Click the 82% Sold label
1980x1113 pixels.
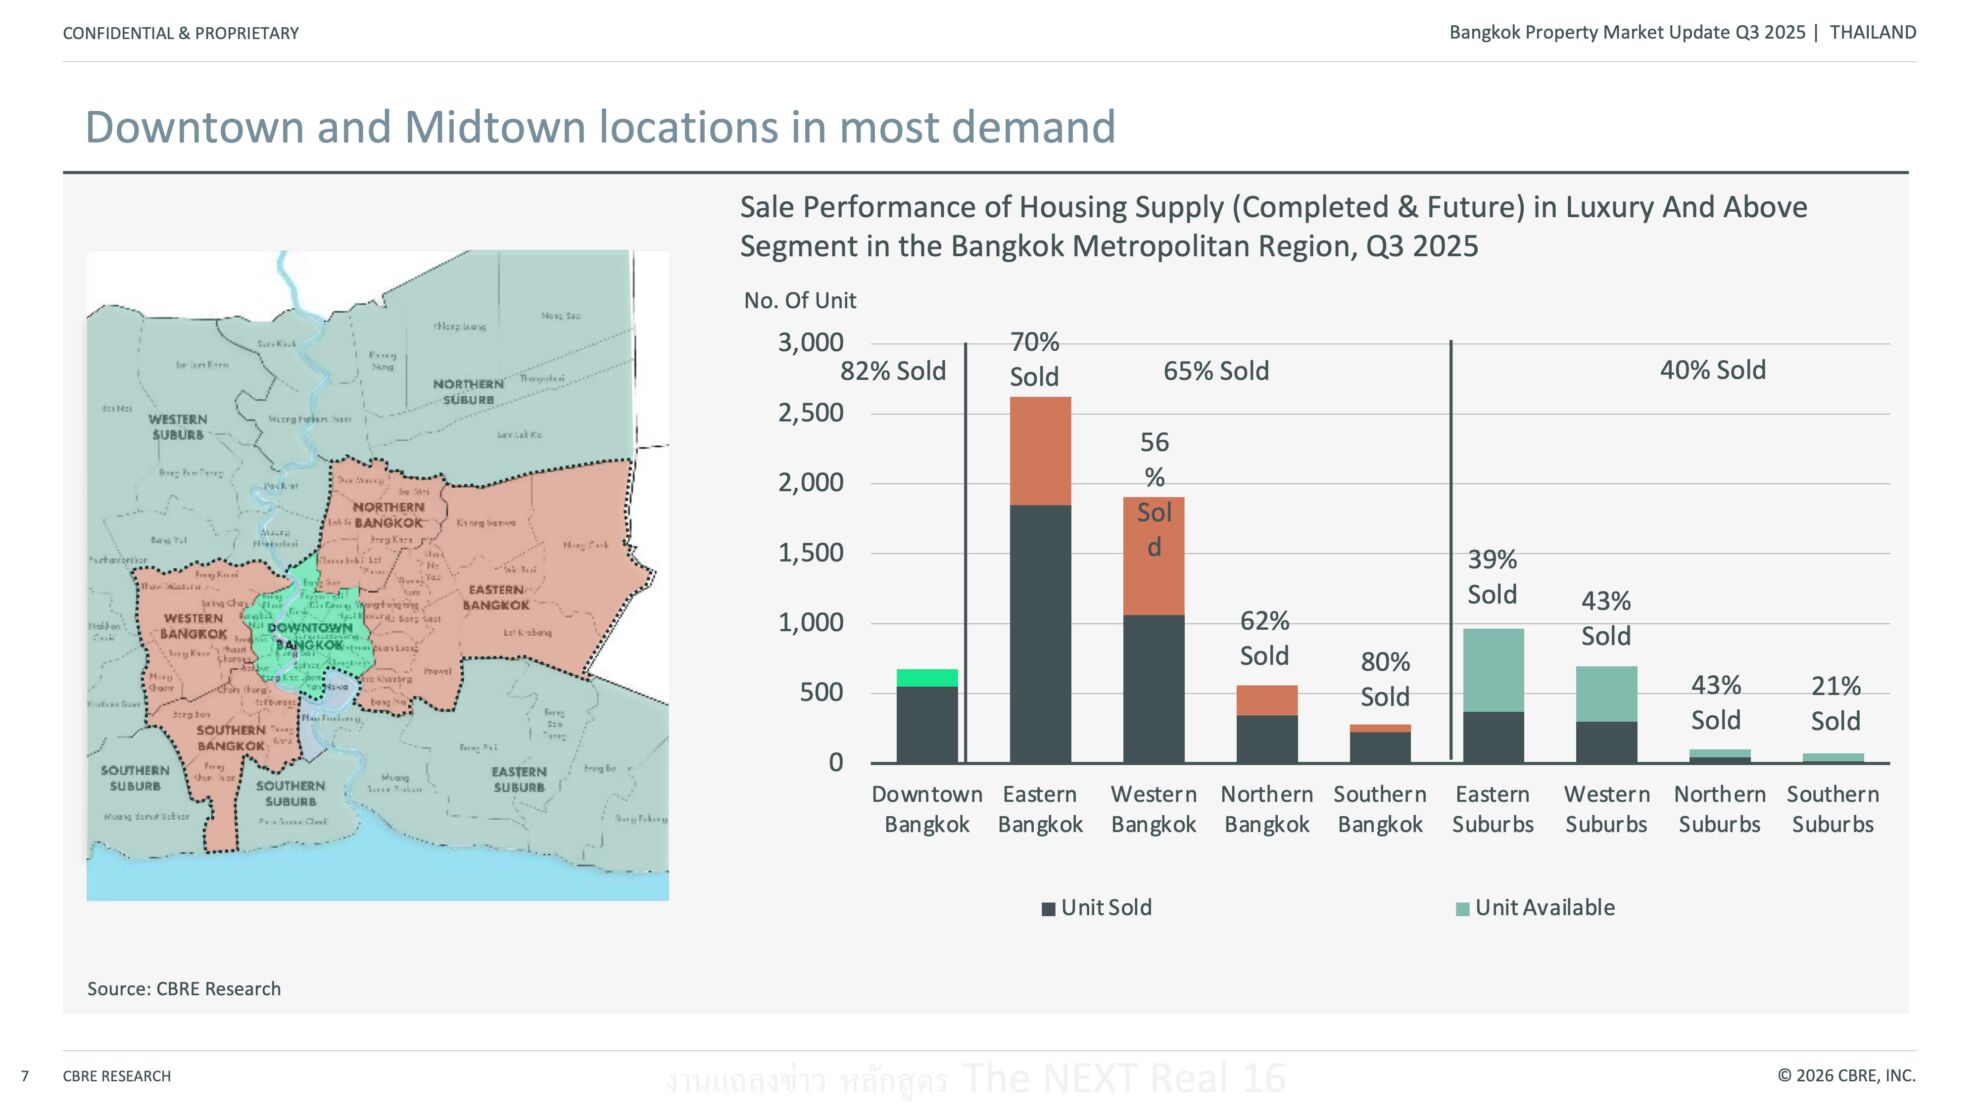(x=892, y=371)
